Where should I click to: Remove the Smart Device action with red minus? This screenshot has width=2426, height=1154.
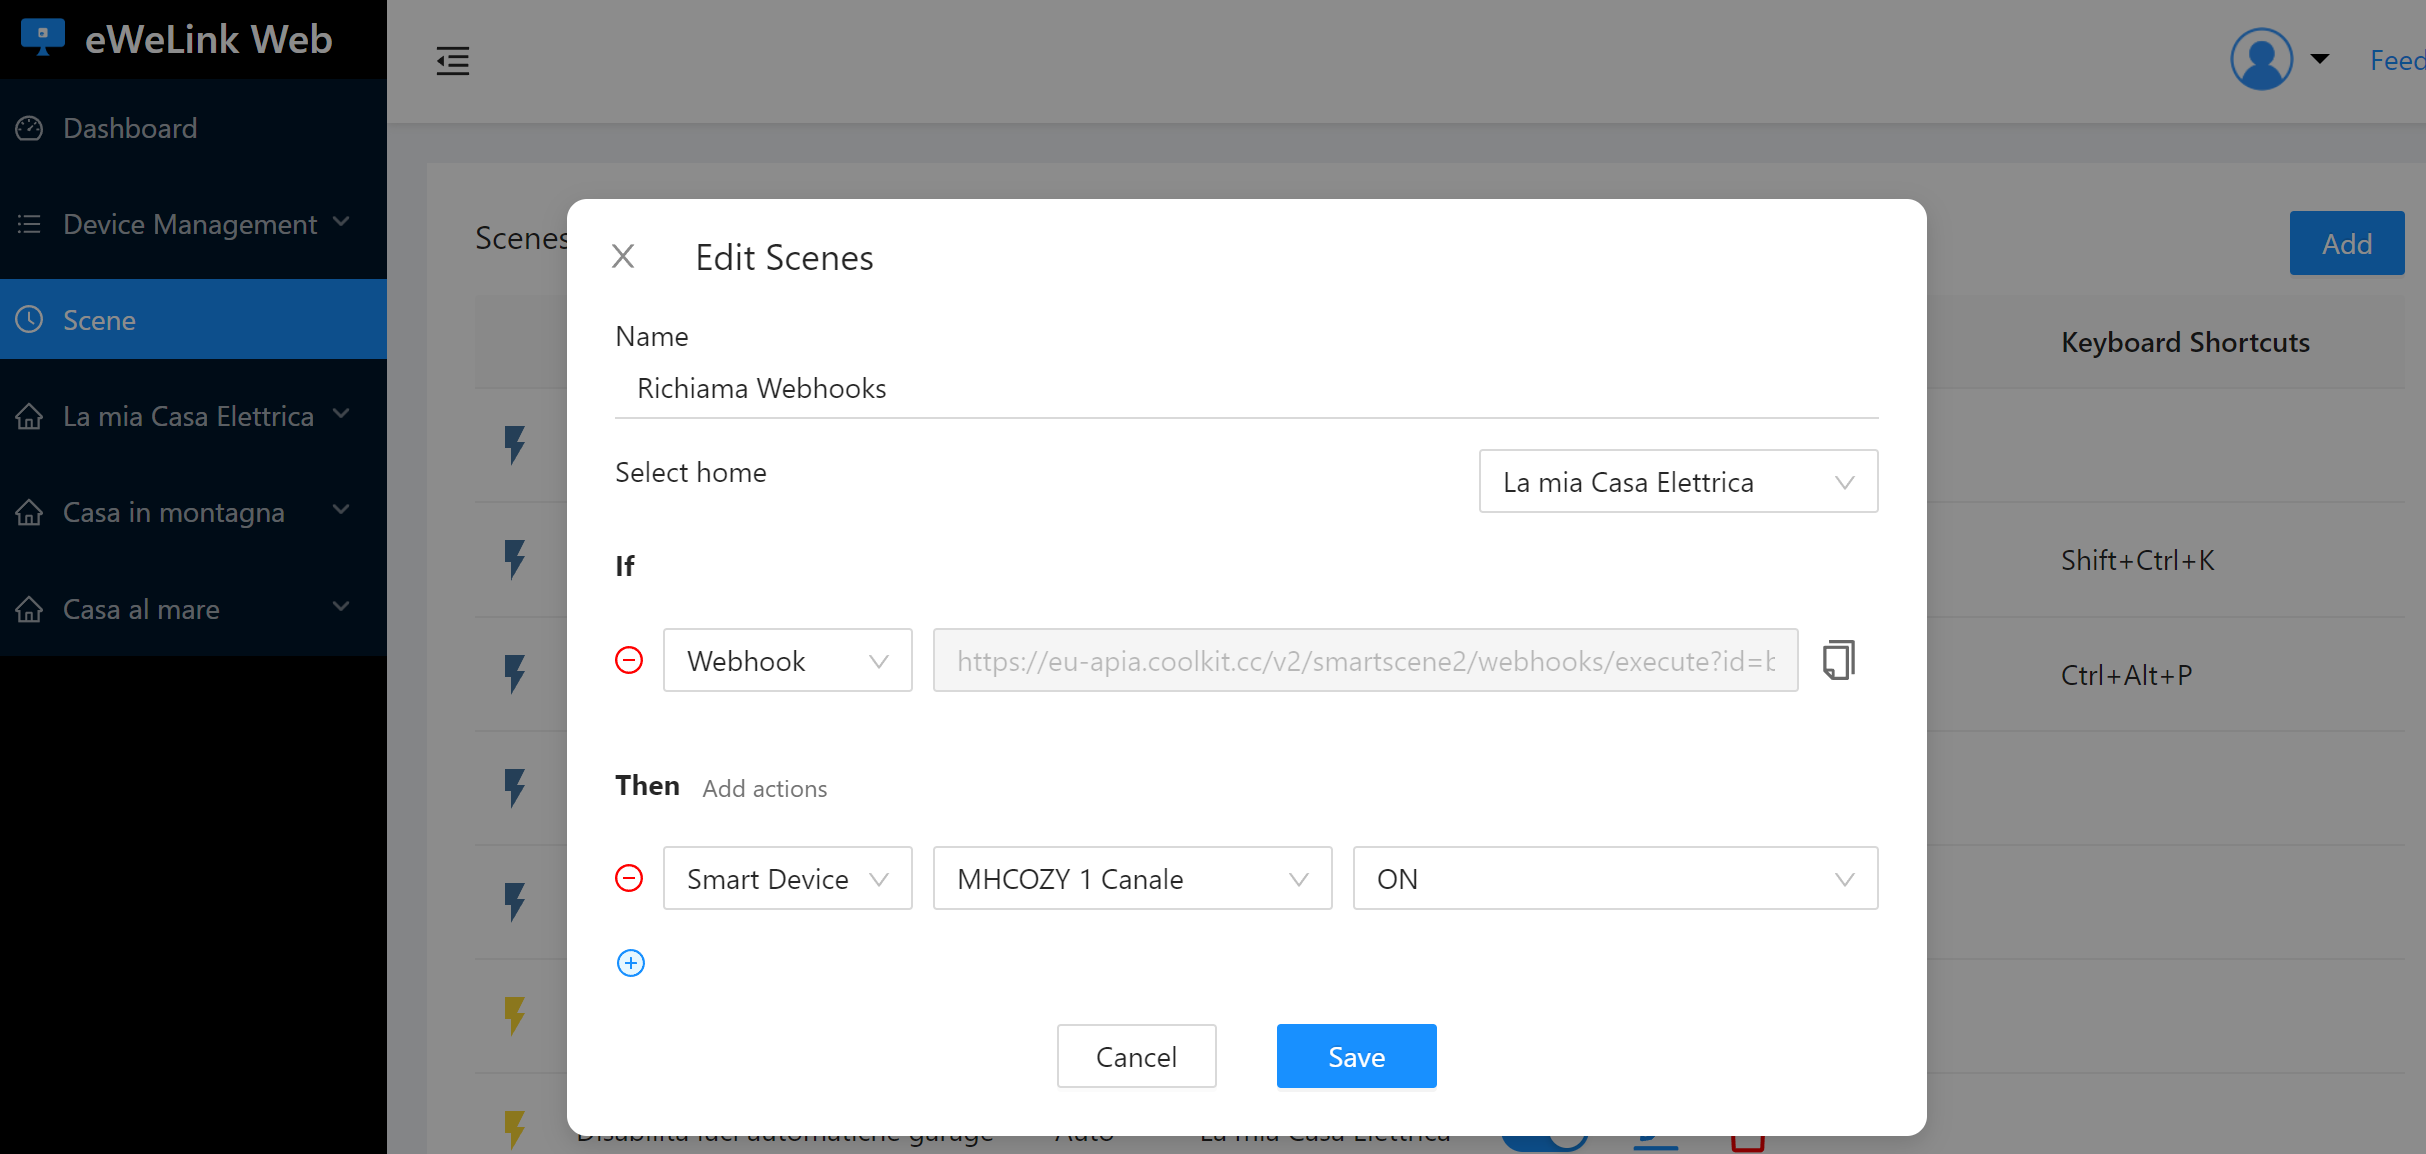click(x=629, y=878)
